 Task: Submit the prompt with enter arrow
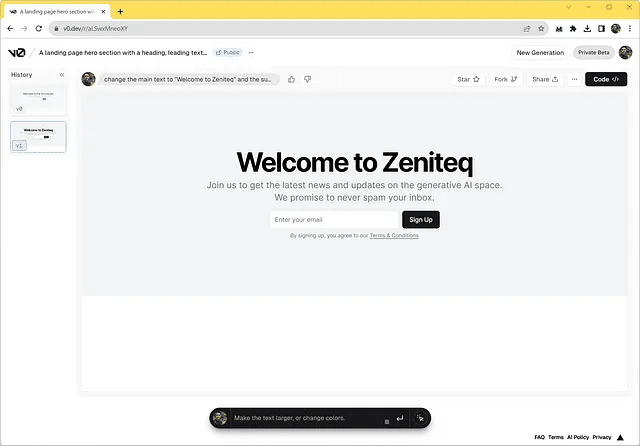pos(400,418)
